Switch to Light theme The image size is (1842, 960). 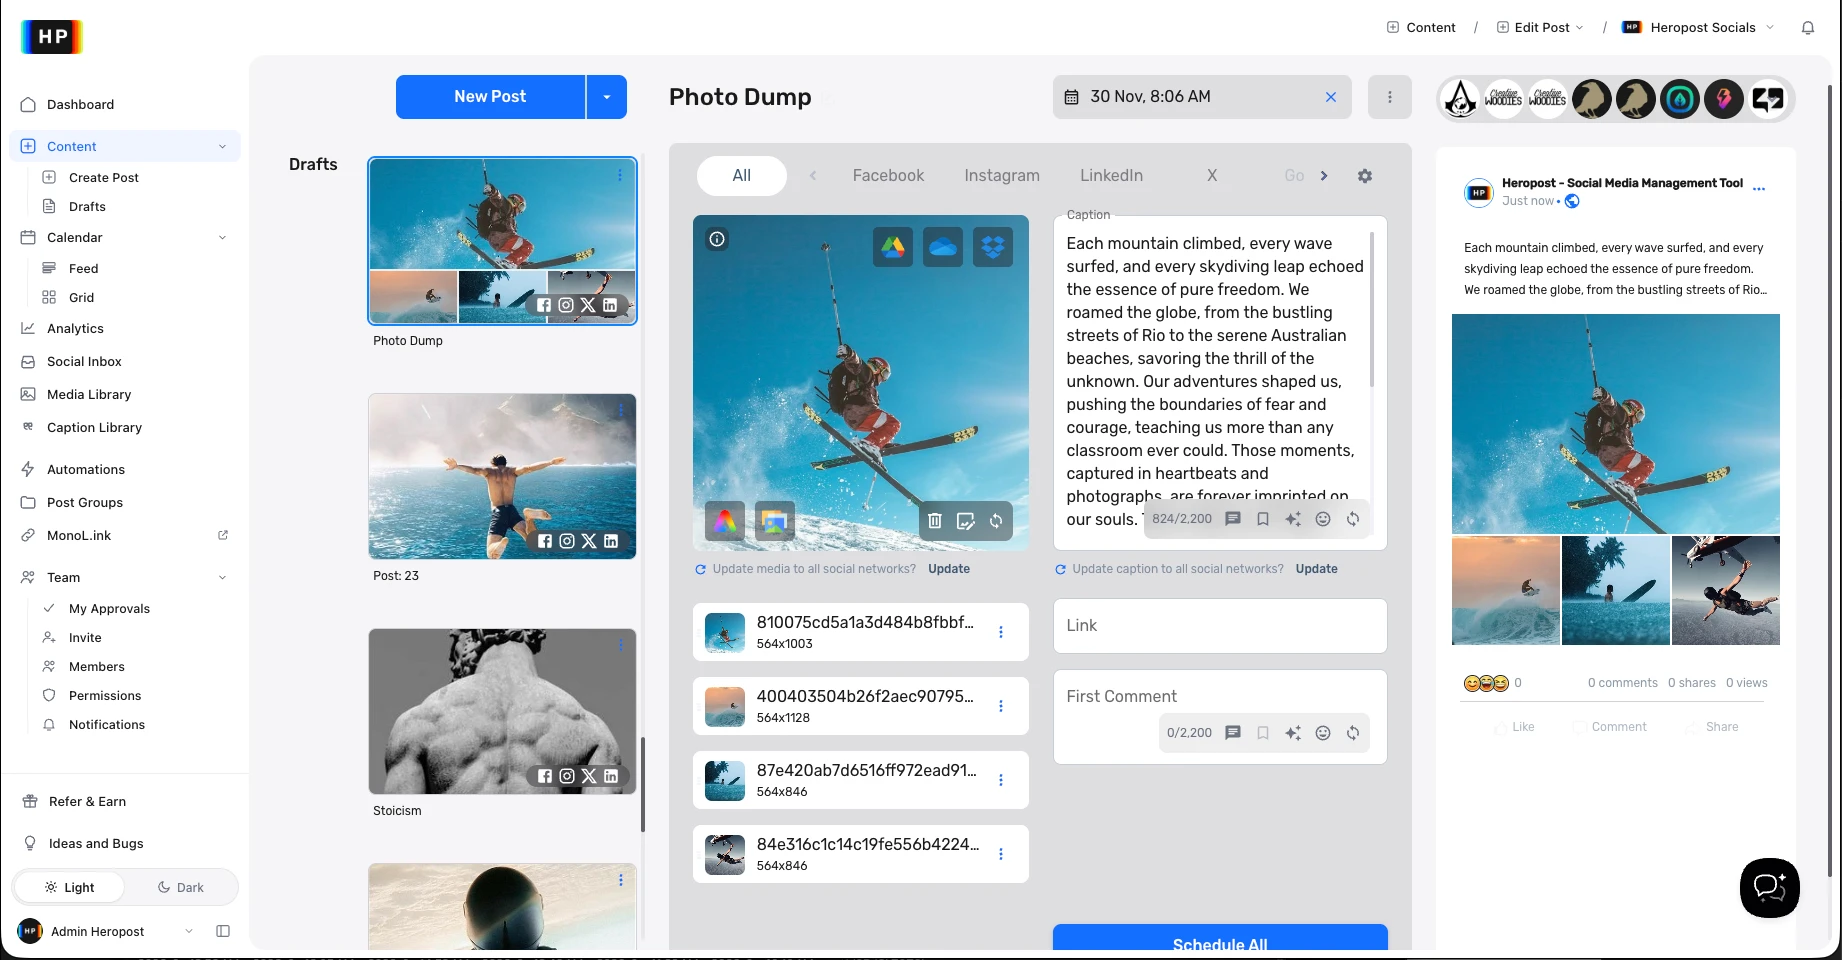69,887
